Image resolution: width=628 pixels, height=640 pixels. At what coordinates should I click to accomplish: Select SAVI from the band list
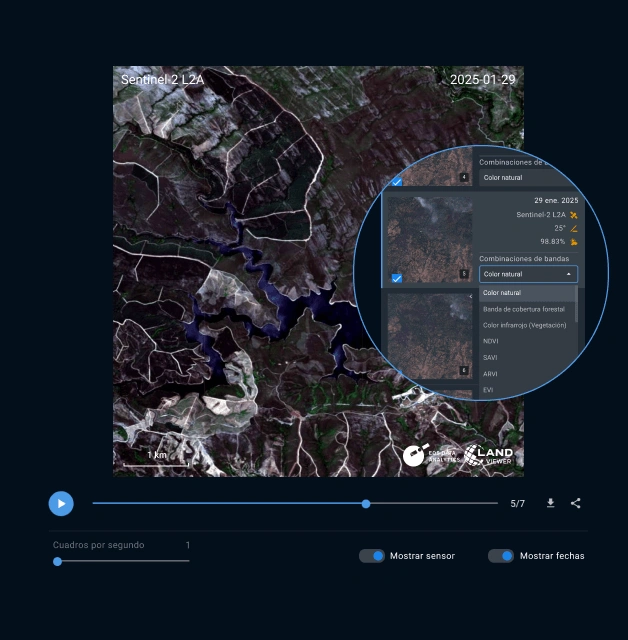490,357
